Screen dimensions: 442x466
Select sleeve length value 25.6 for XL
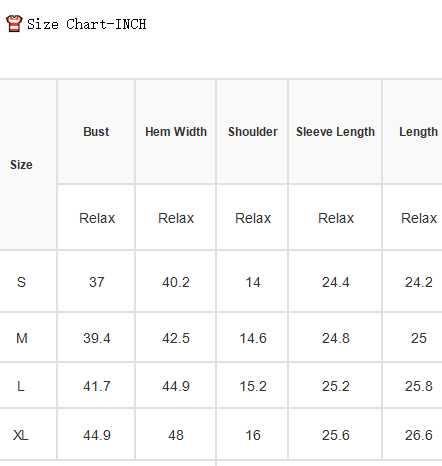[336, 435]
